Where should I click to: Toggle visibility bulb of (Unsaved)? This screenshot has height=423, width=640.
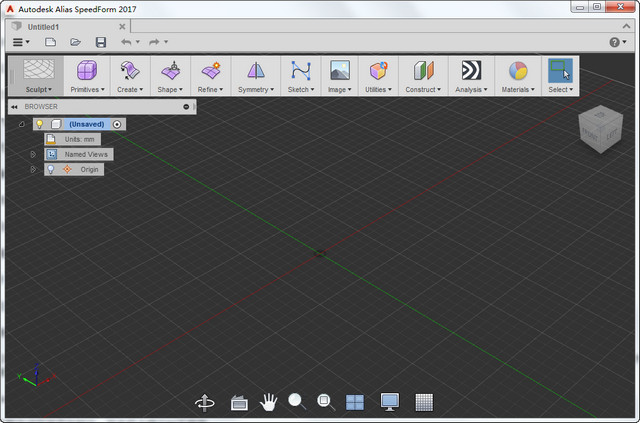coord(40,124)
